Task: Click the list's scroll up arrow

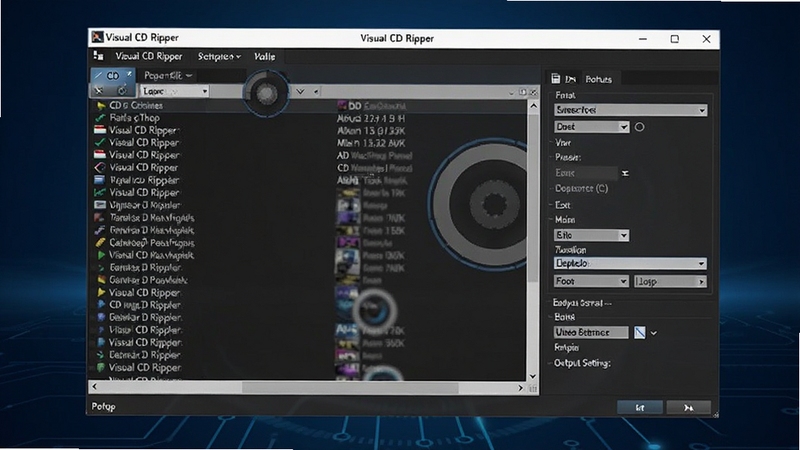Action: pyautogui.click(x=533, y=106)
